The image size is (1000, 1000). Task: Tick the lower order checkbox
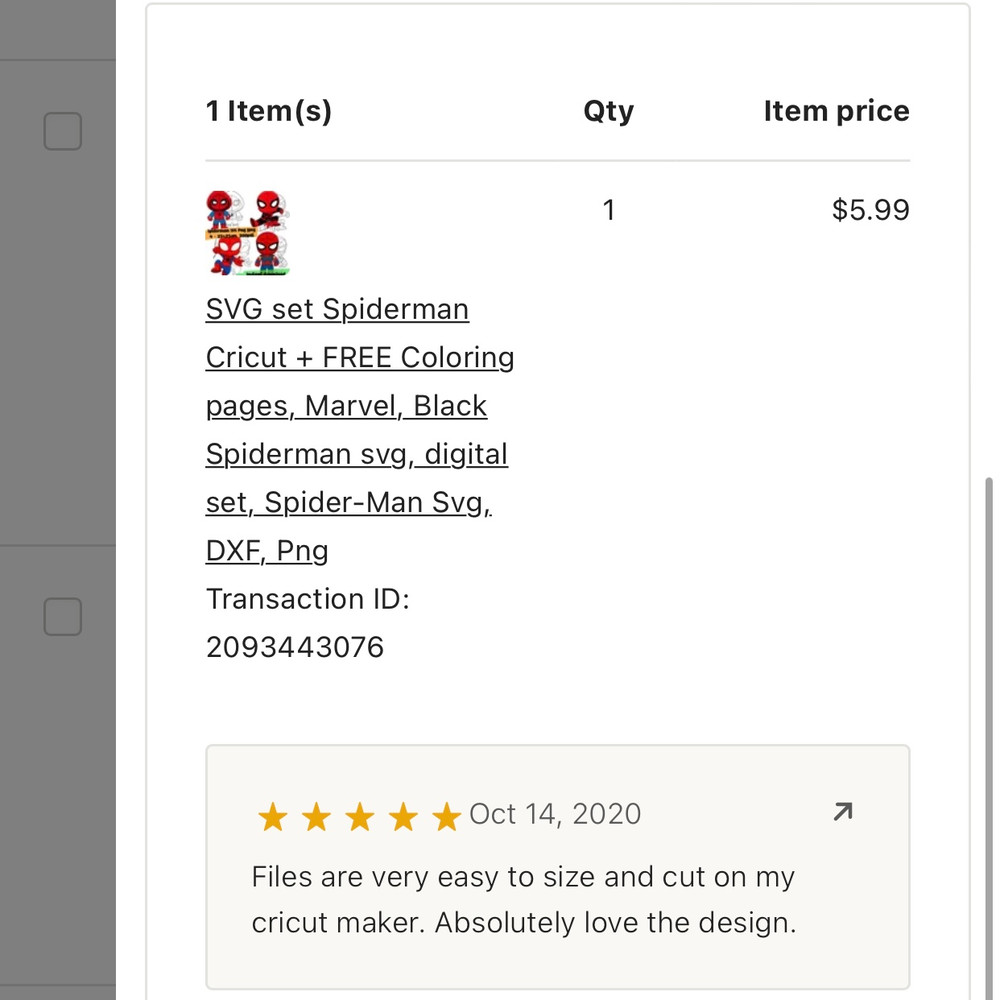[x=62, y=616]
